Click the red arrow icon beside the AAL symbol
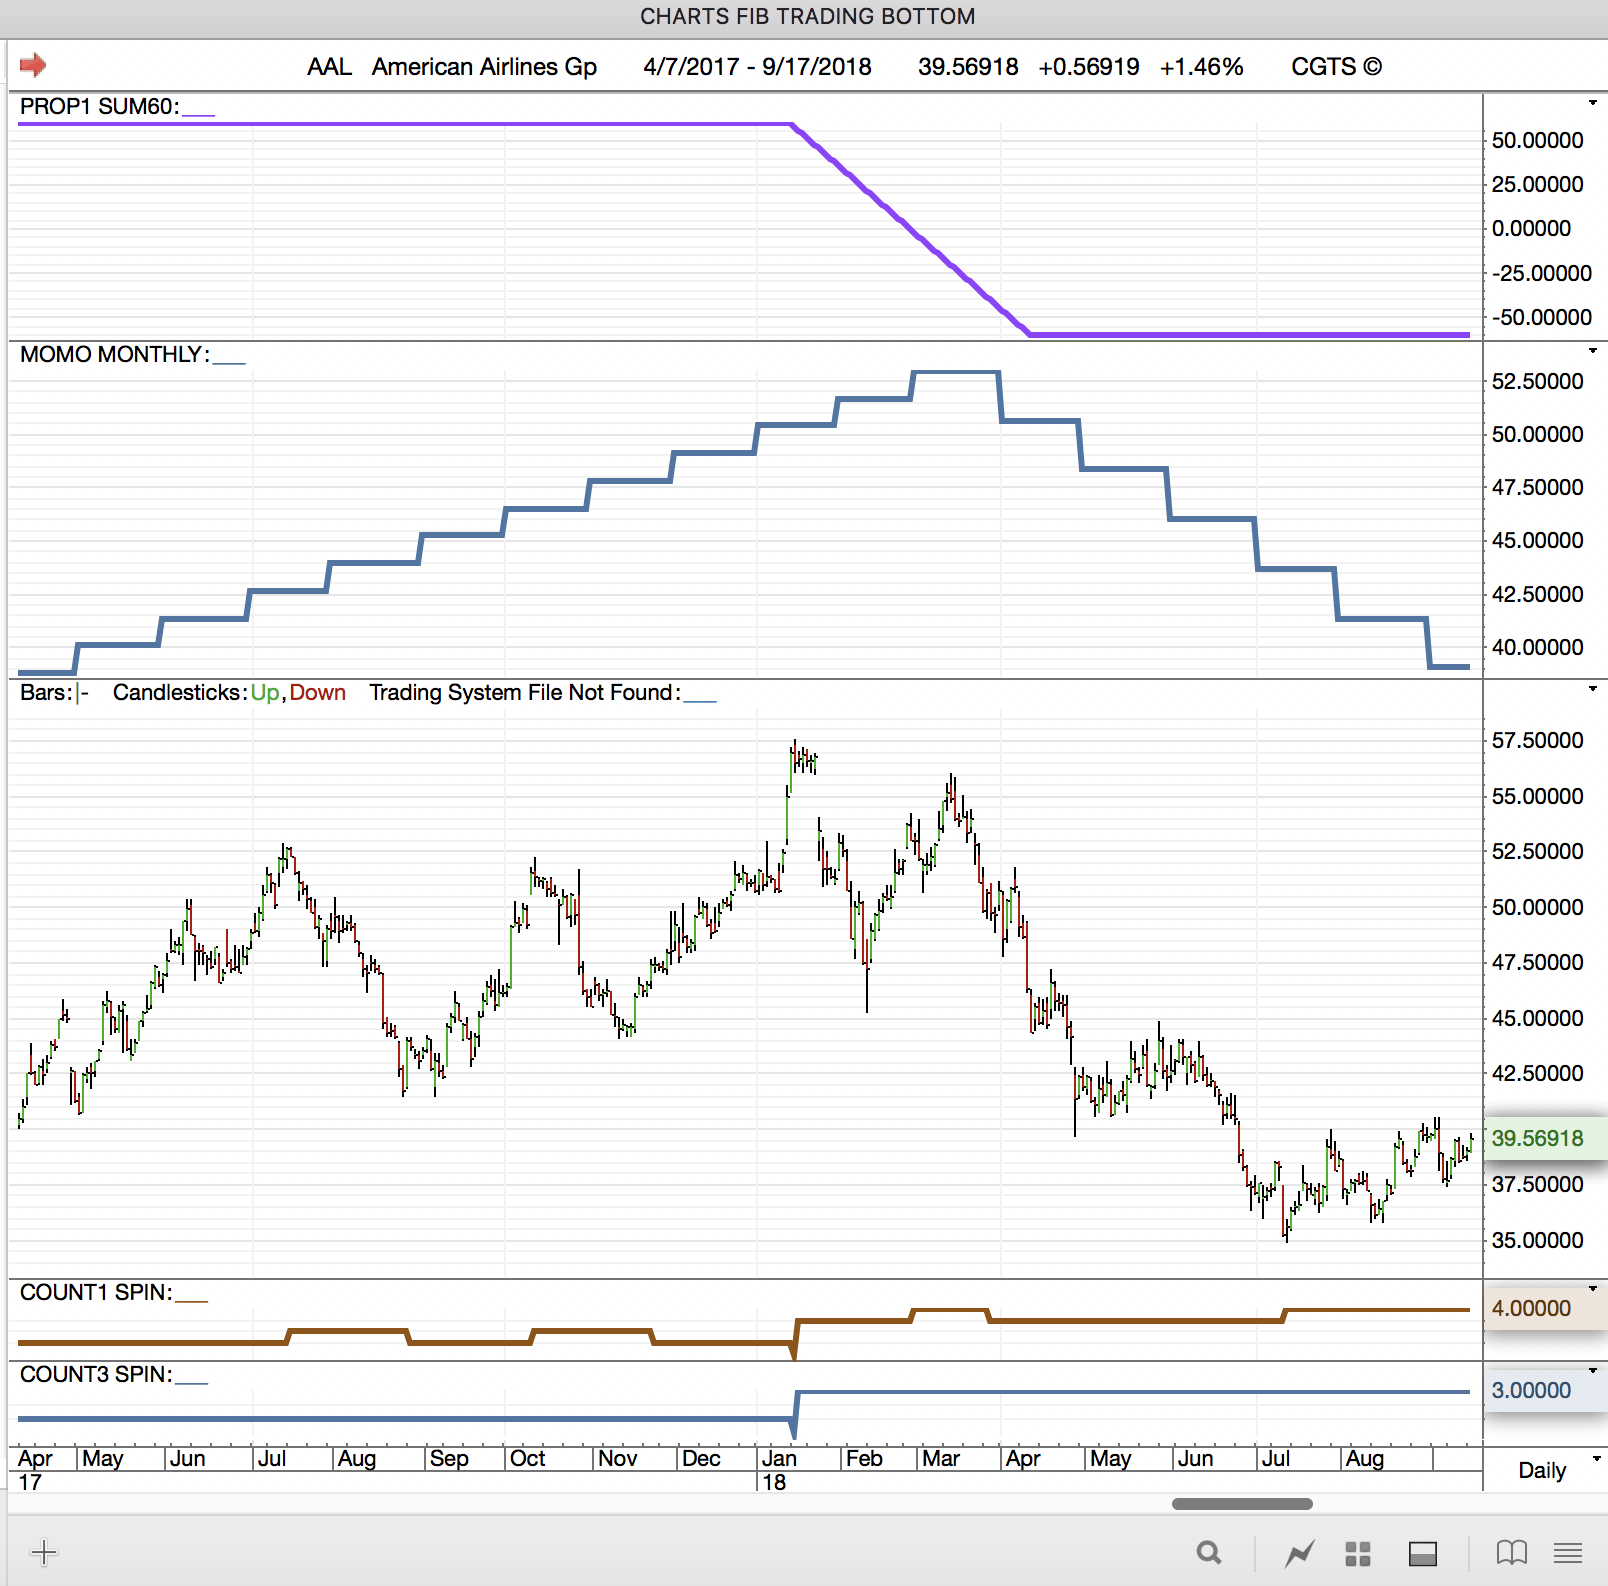Screen dimensions: 1608x1586 pos(33,66)
